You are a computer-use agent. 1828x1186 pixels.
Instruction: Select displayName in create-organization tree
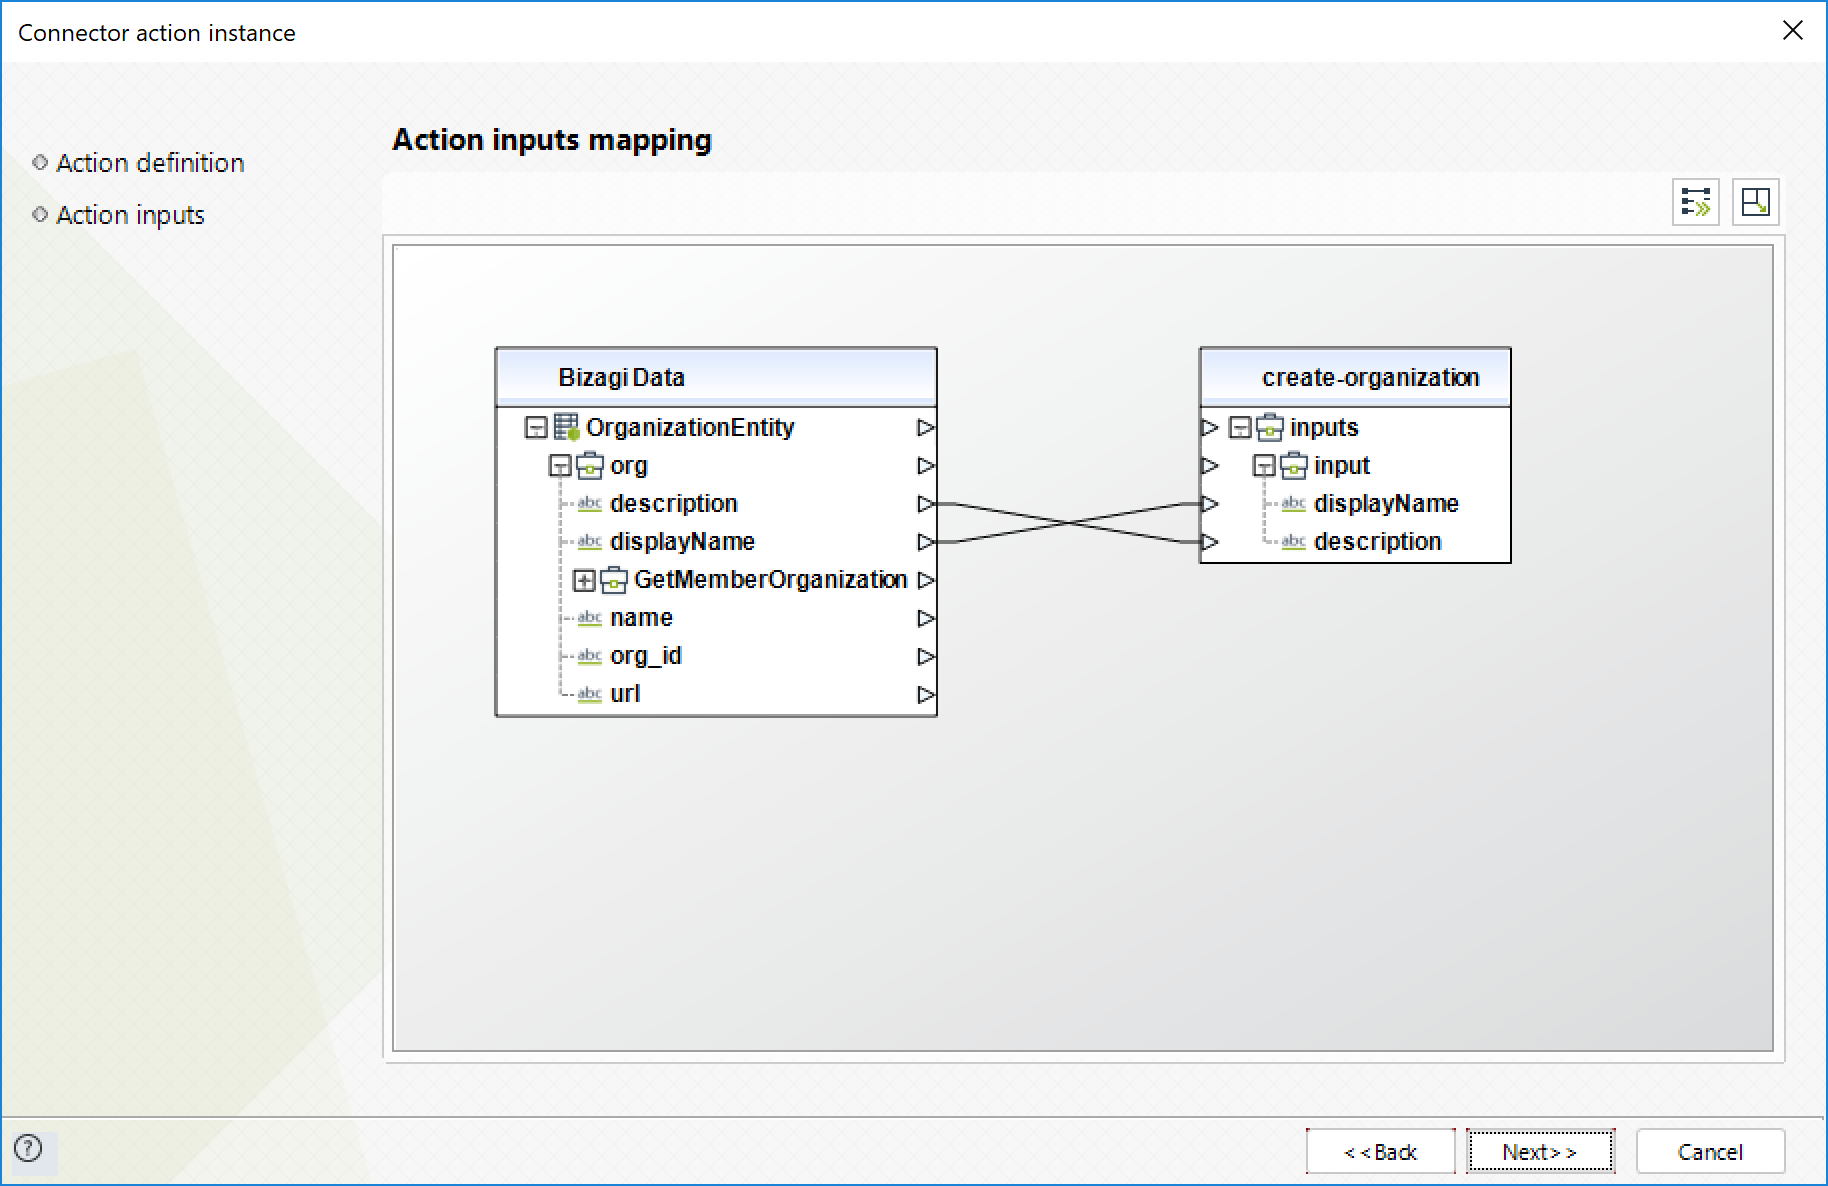(1386, 504)
